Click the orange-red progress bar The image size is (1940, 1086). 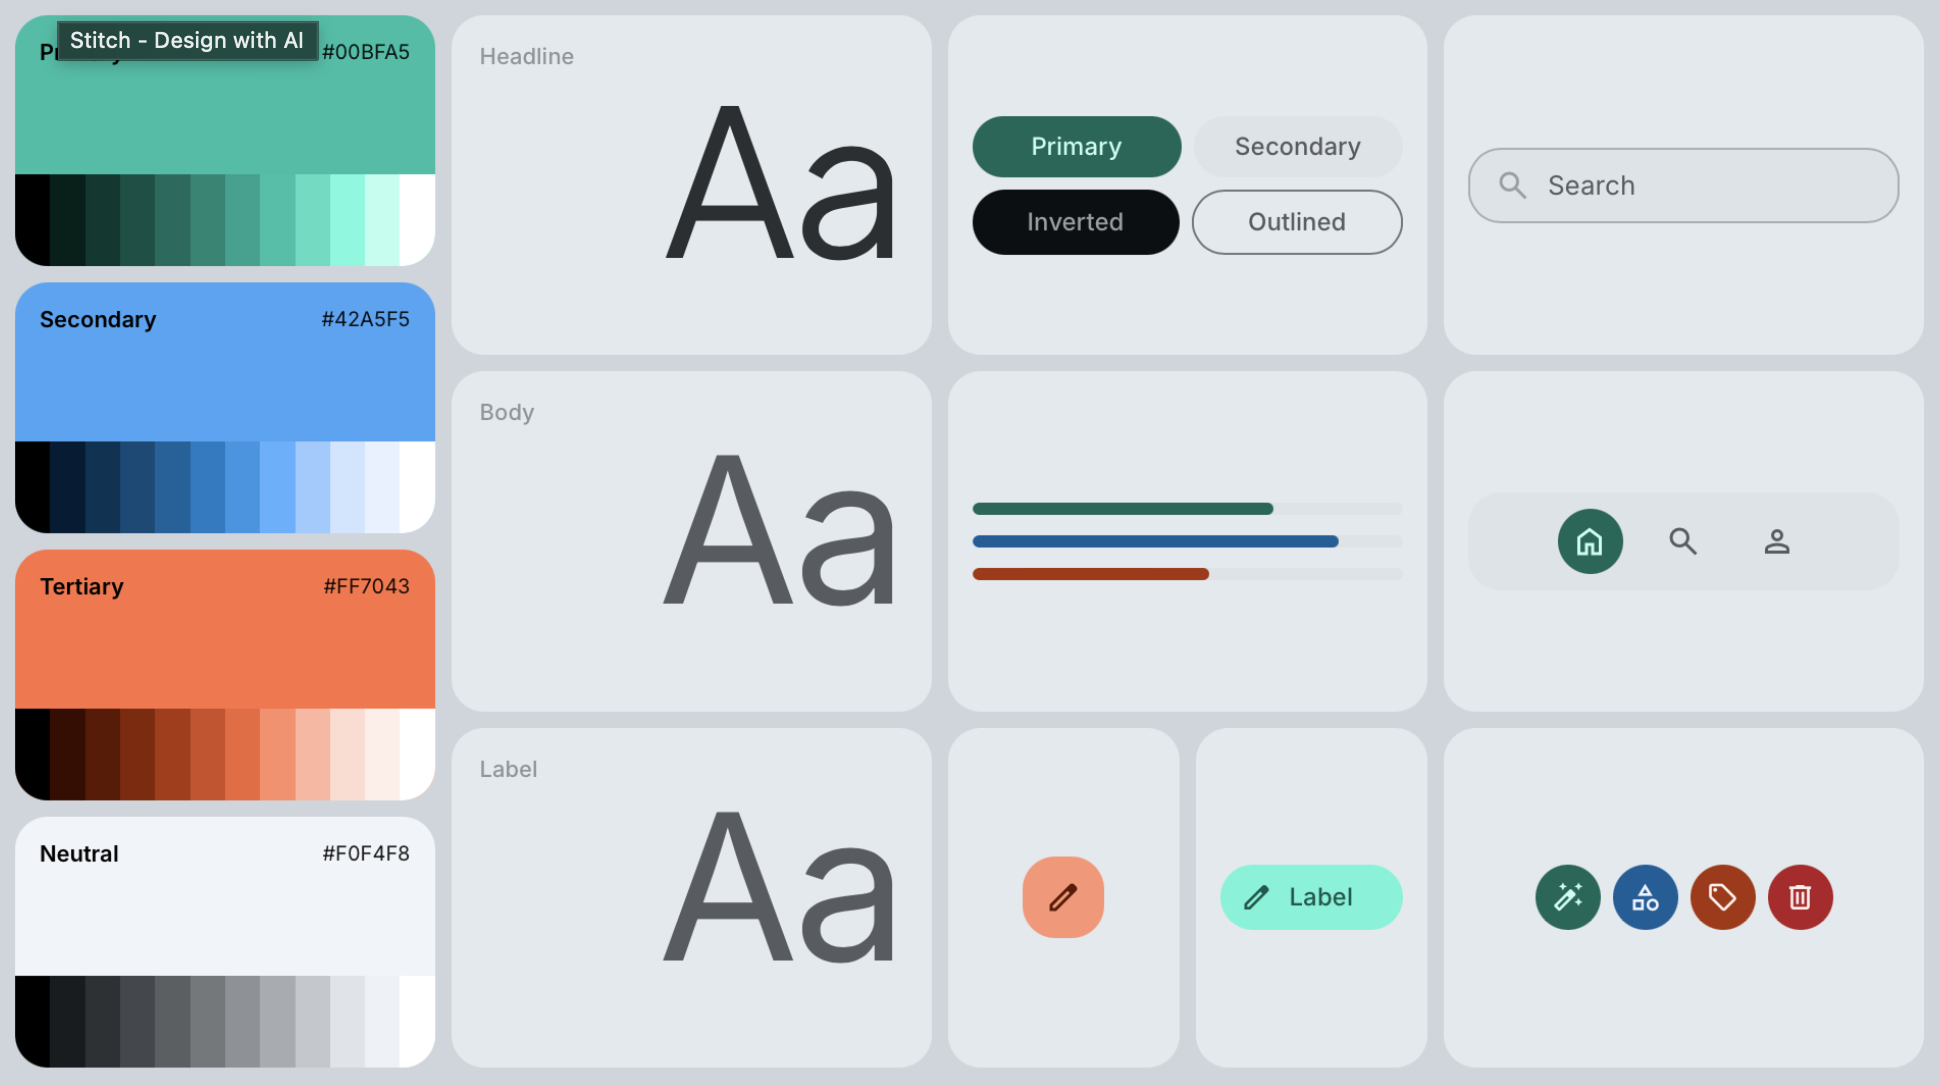[1090, 574]
